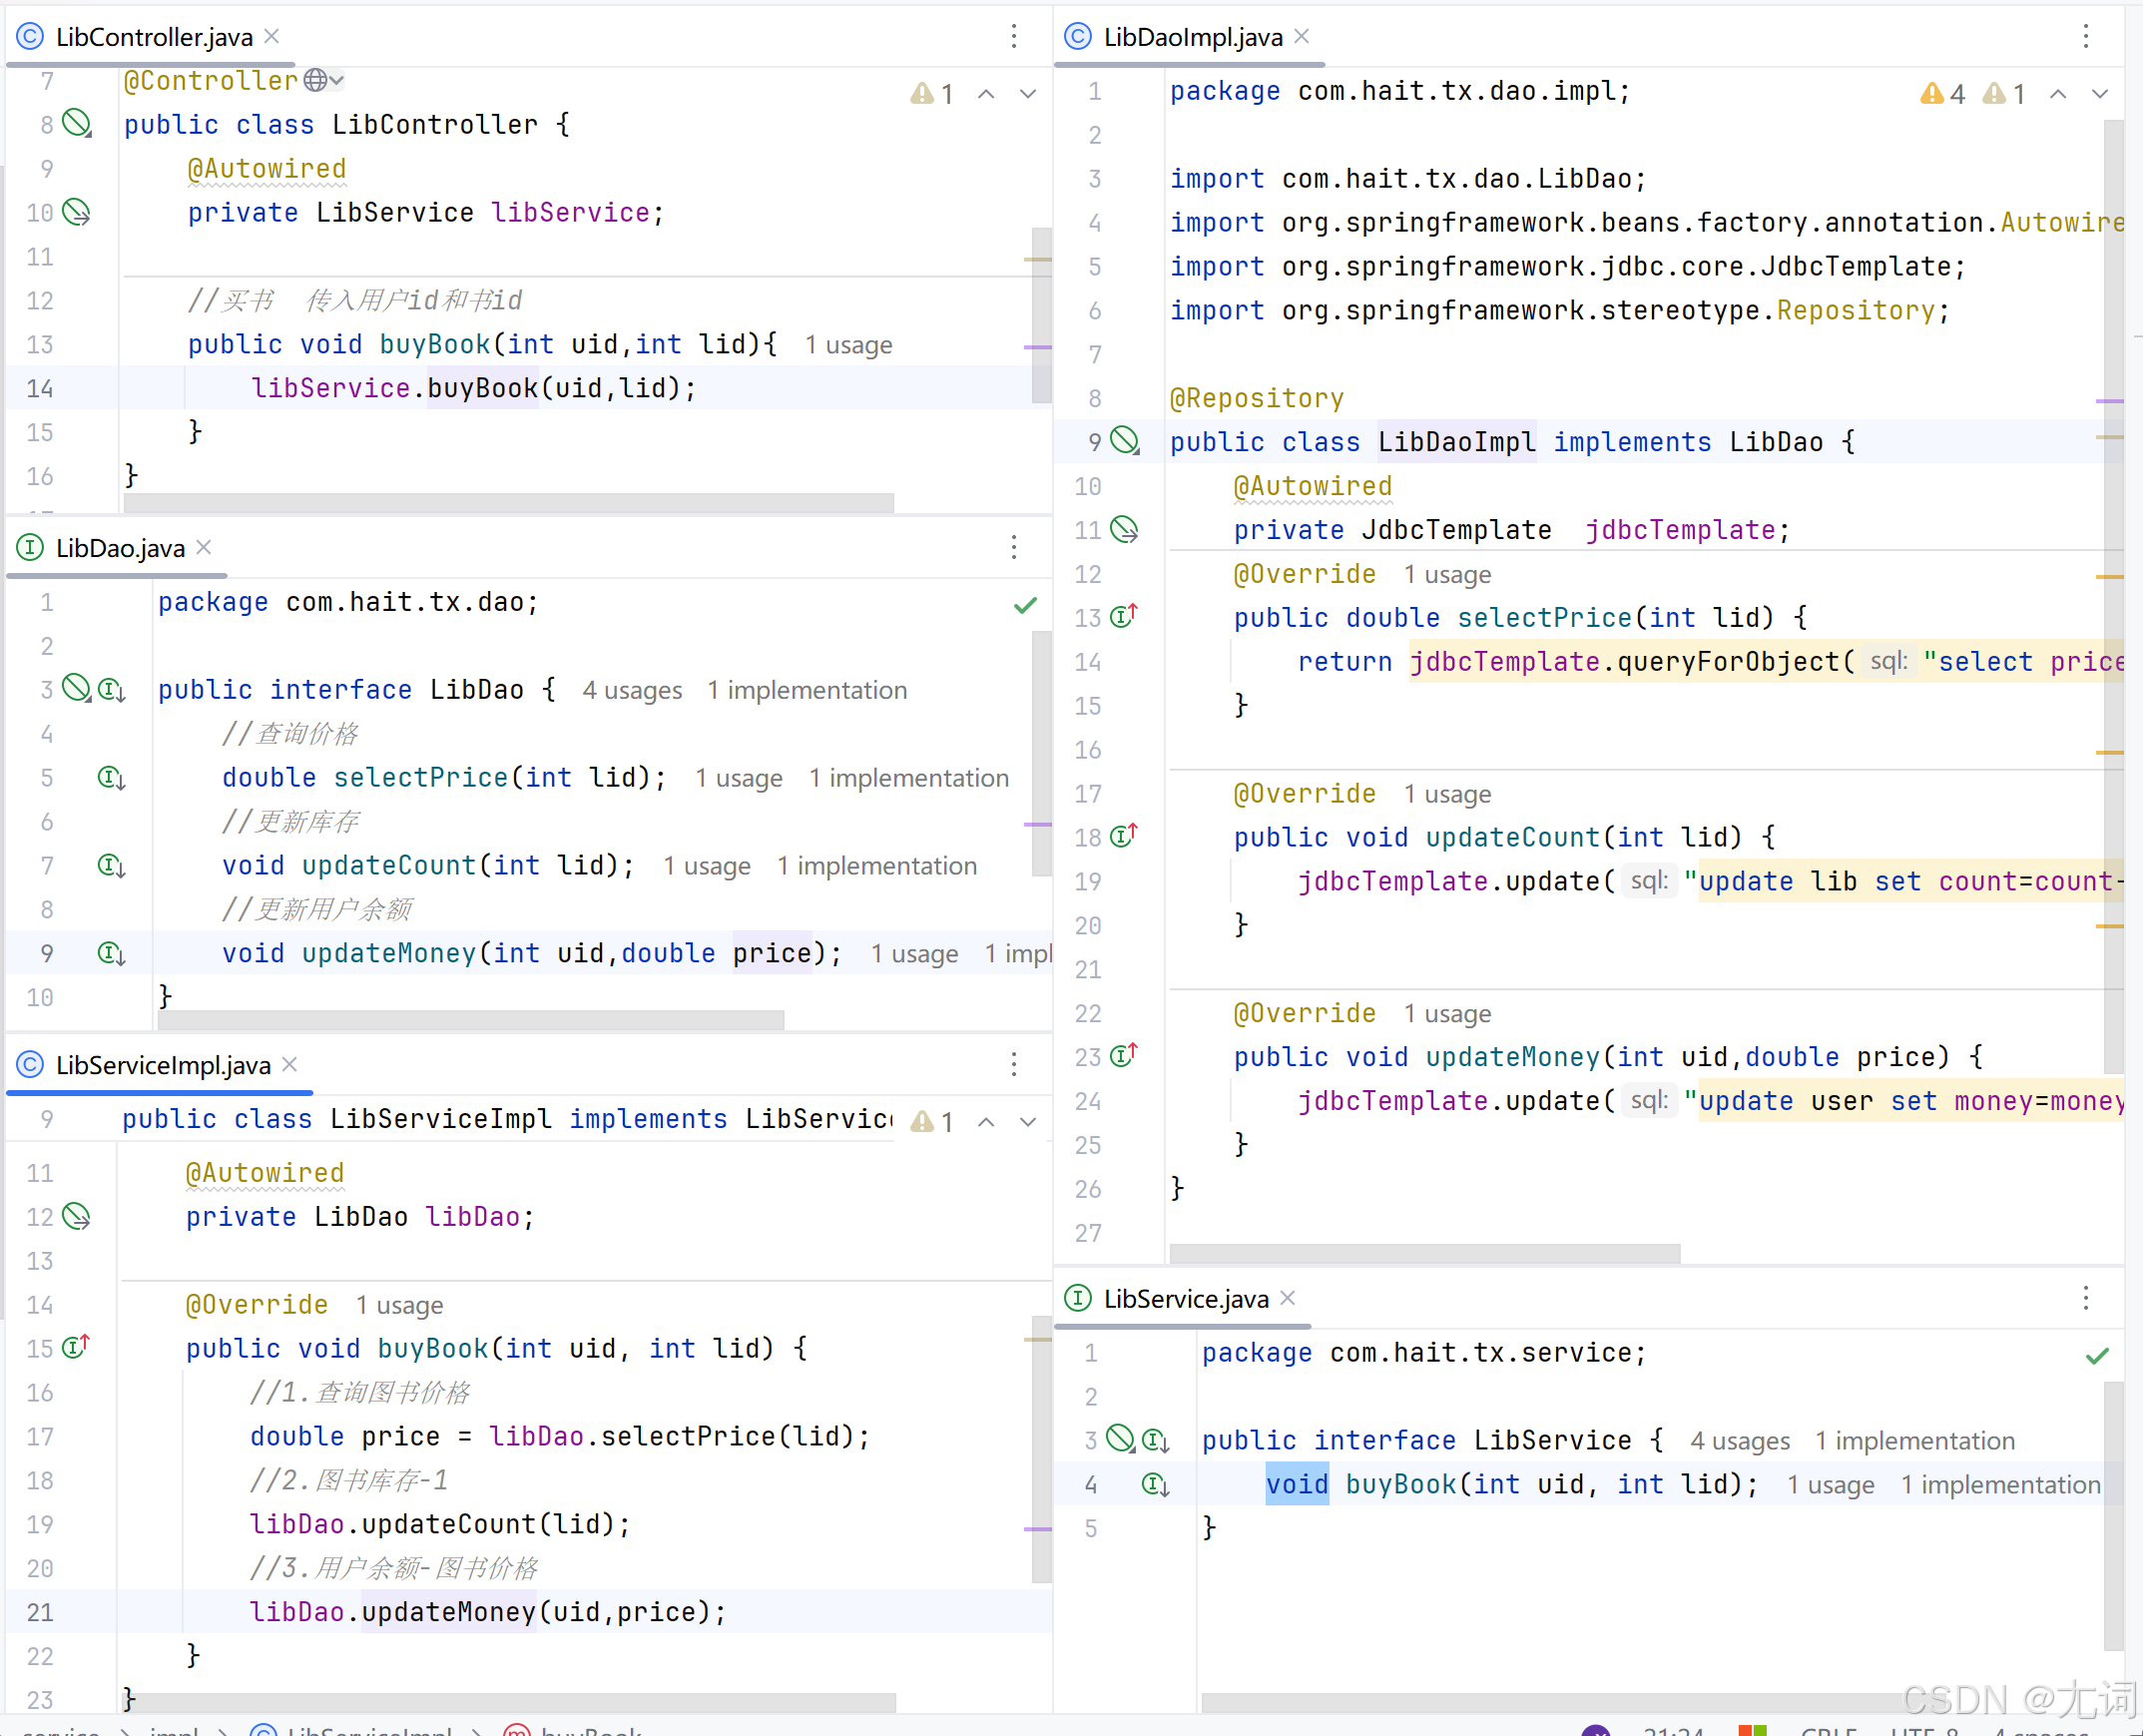Click the '1 implementation' hint next to updateCount

(876, 866)
